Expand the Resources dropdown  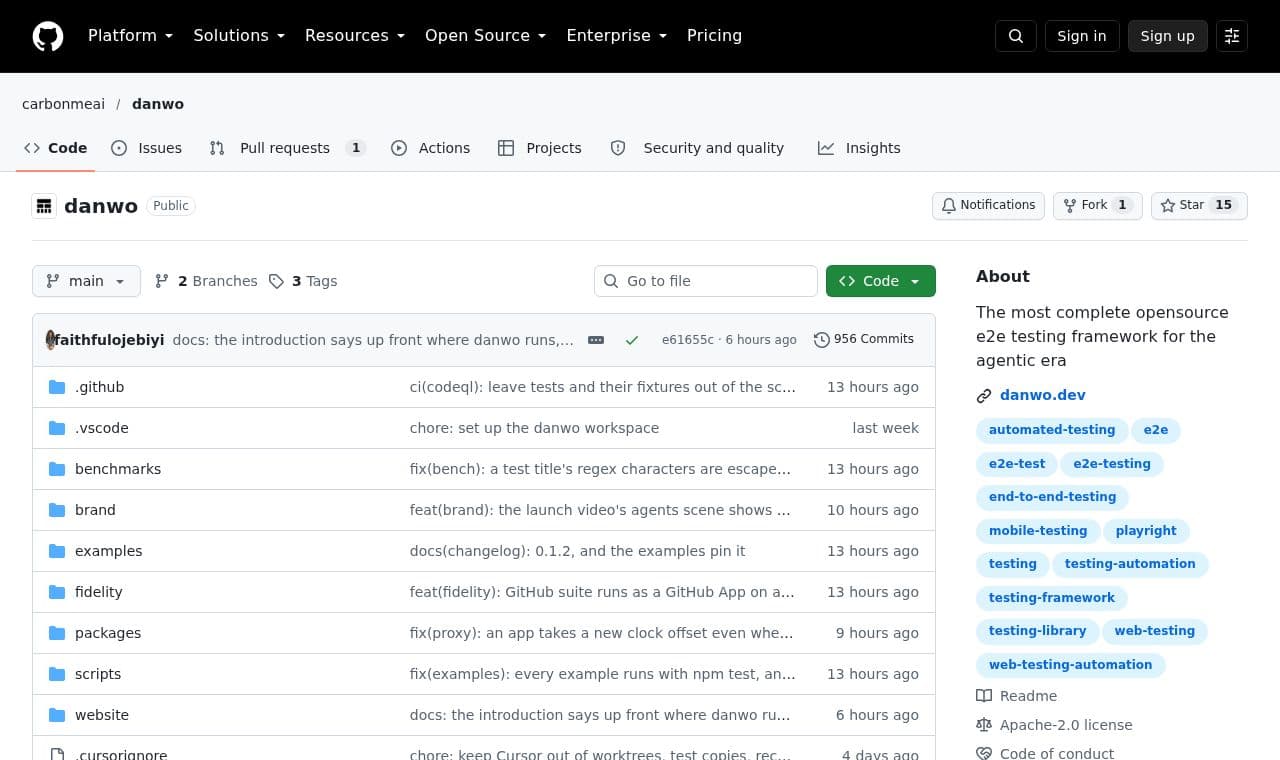pos(355,35)
